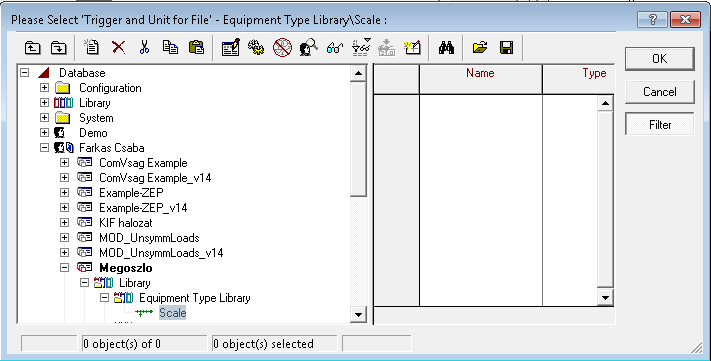Open the Edit Object form-with-pencil icon

pyautogui.click(x=231, y=48)
